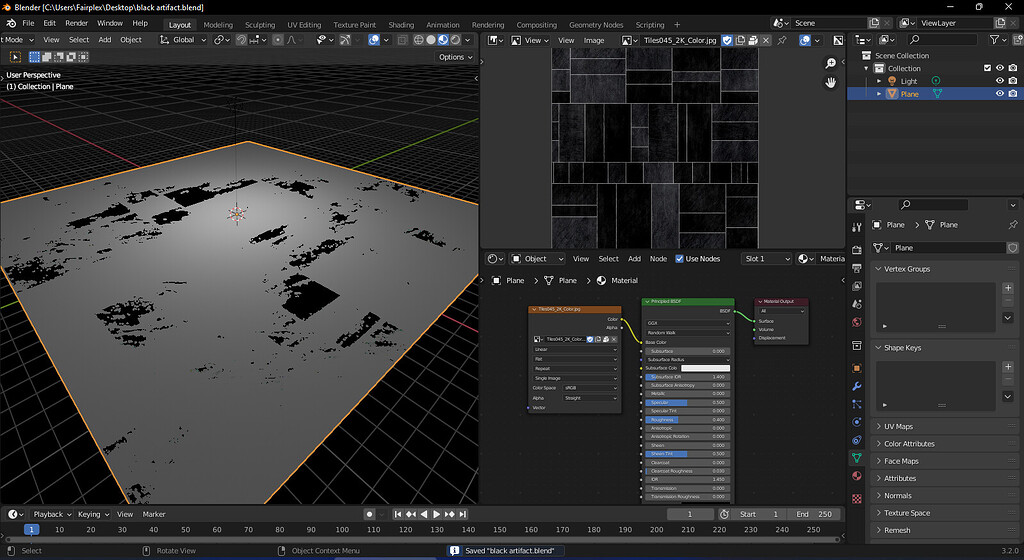Open the Tool properties tab
Viewport: 1024px width, 560px height.
click(x=857, y=227)
